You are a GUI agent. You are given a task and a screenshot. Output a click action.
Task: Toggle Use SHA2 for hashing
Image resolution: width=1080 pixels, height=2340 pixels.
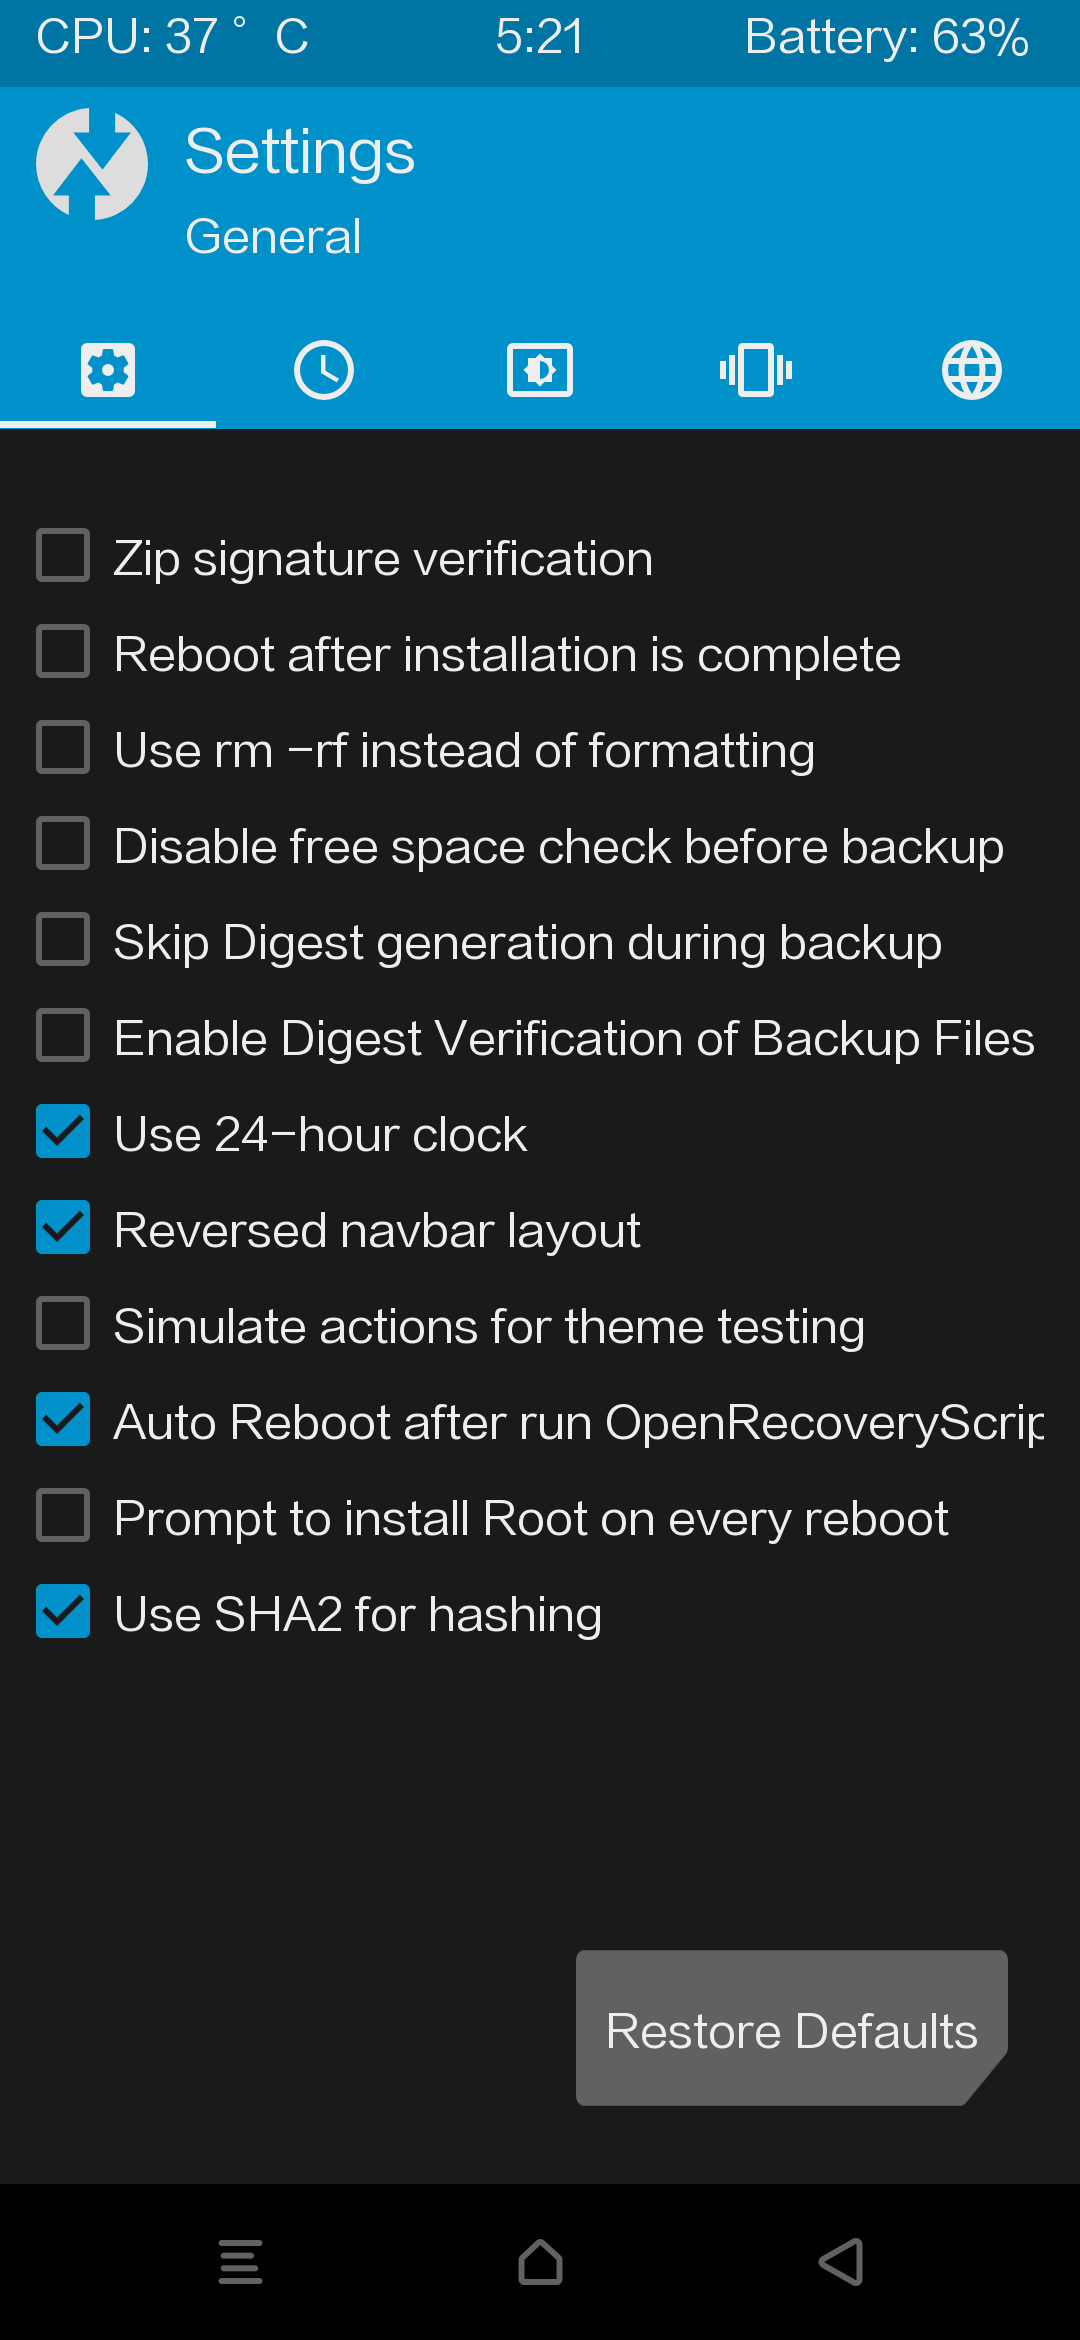coord(63,1612)
